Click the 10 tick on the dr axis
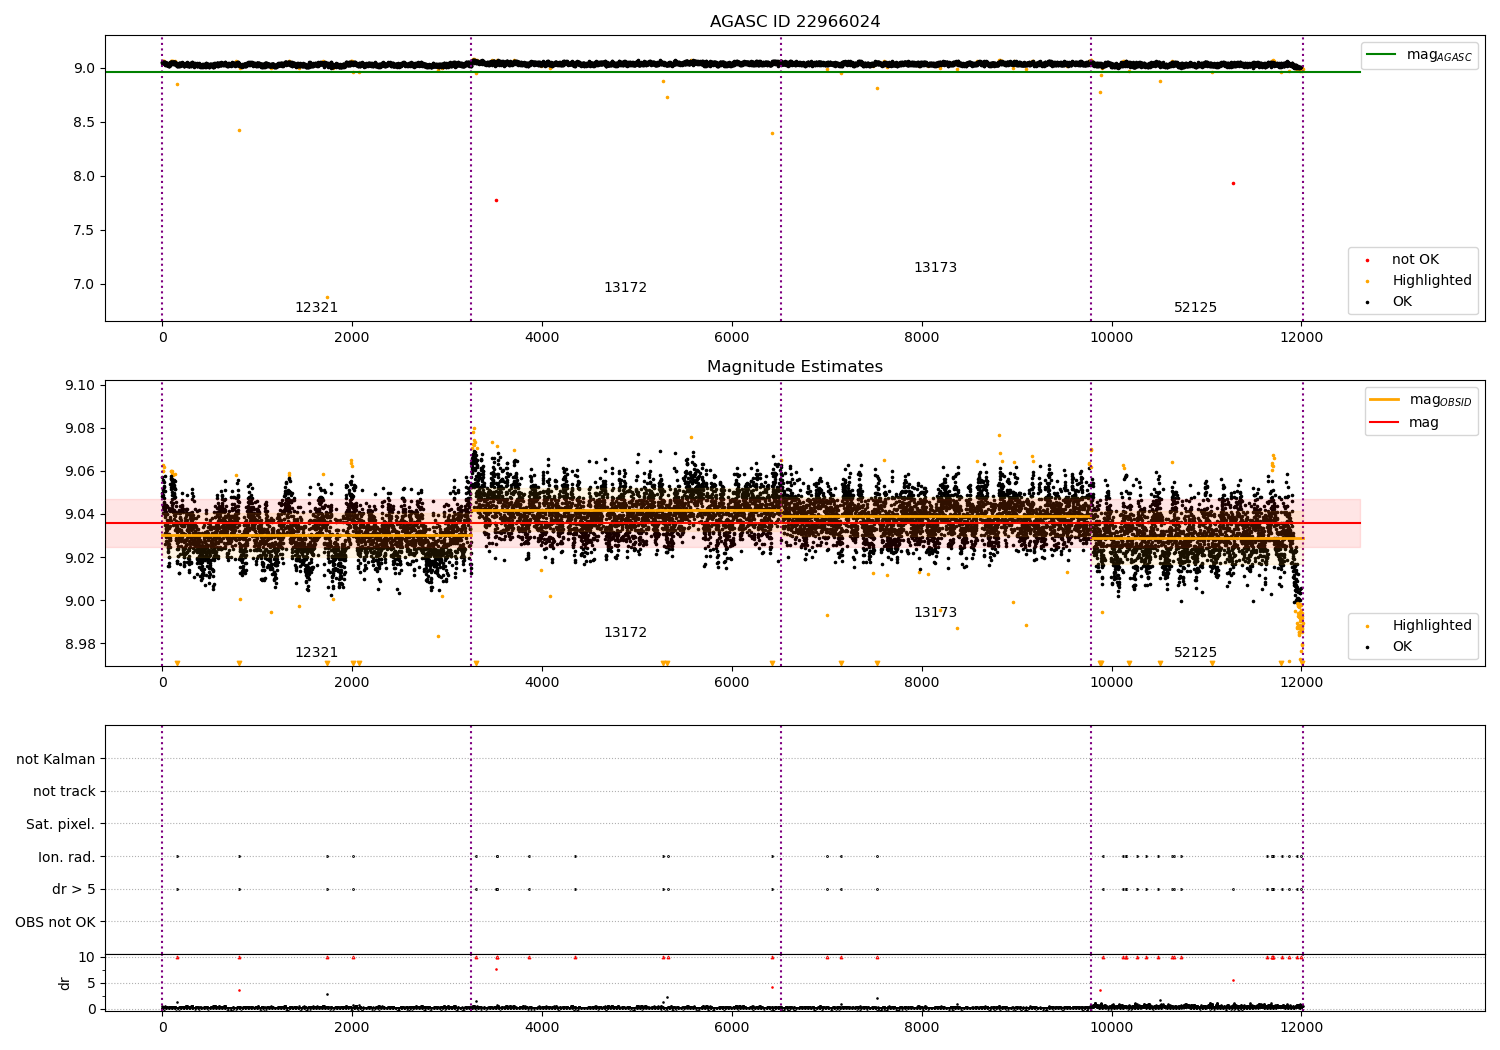This screenshot has height=1050, width=1500. [87, 958]
